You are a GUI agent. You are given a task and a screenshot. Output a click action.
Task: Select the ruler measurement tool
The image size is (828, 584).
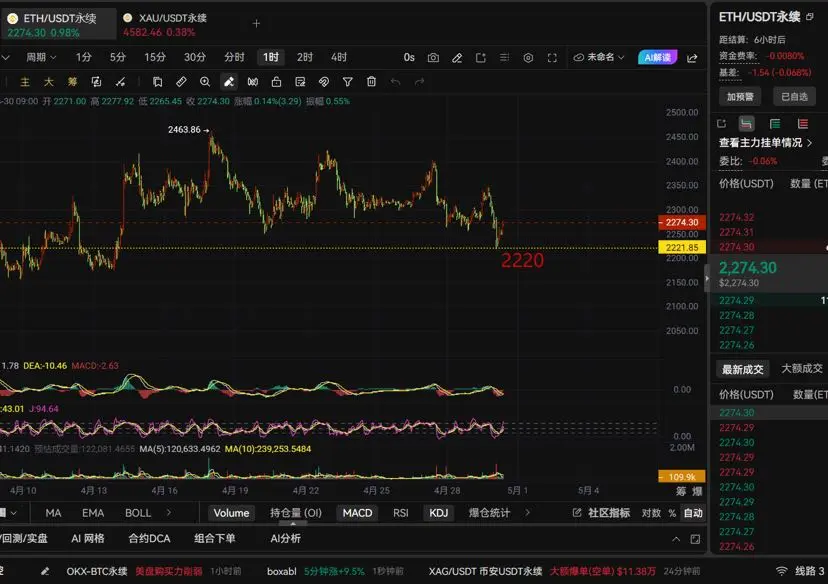coord(181,81)
